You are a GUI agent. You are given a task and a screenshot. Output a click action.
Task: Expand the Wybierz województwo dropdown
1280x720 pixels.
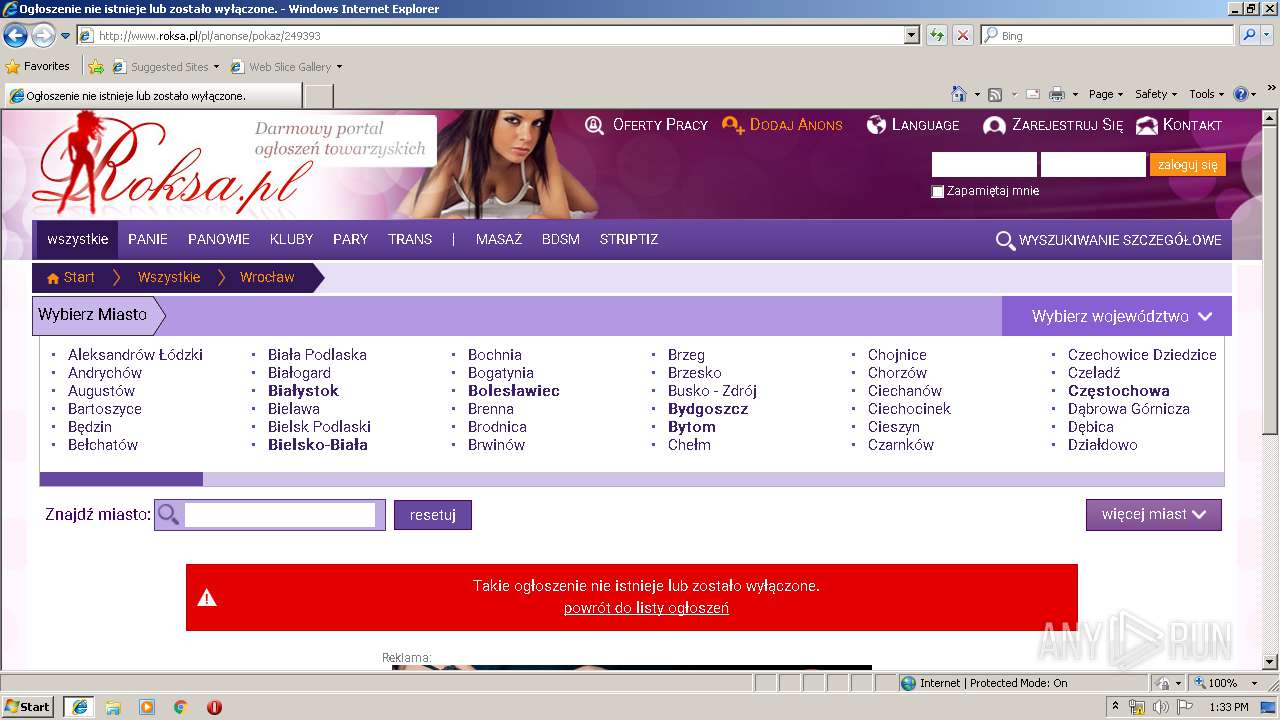(x=1117, y=316)
